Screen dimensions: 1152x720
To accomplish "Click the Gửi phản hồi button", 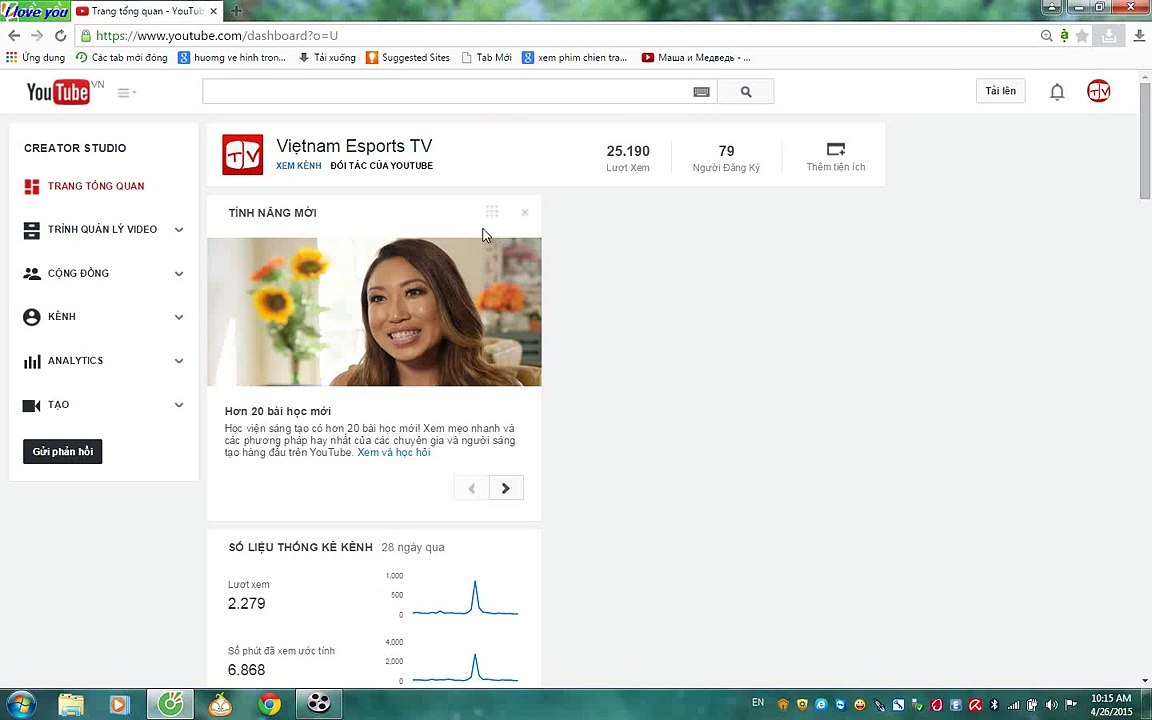I will click(62, 451).
